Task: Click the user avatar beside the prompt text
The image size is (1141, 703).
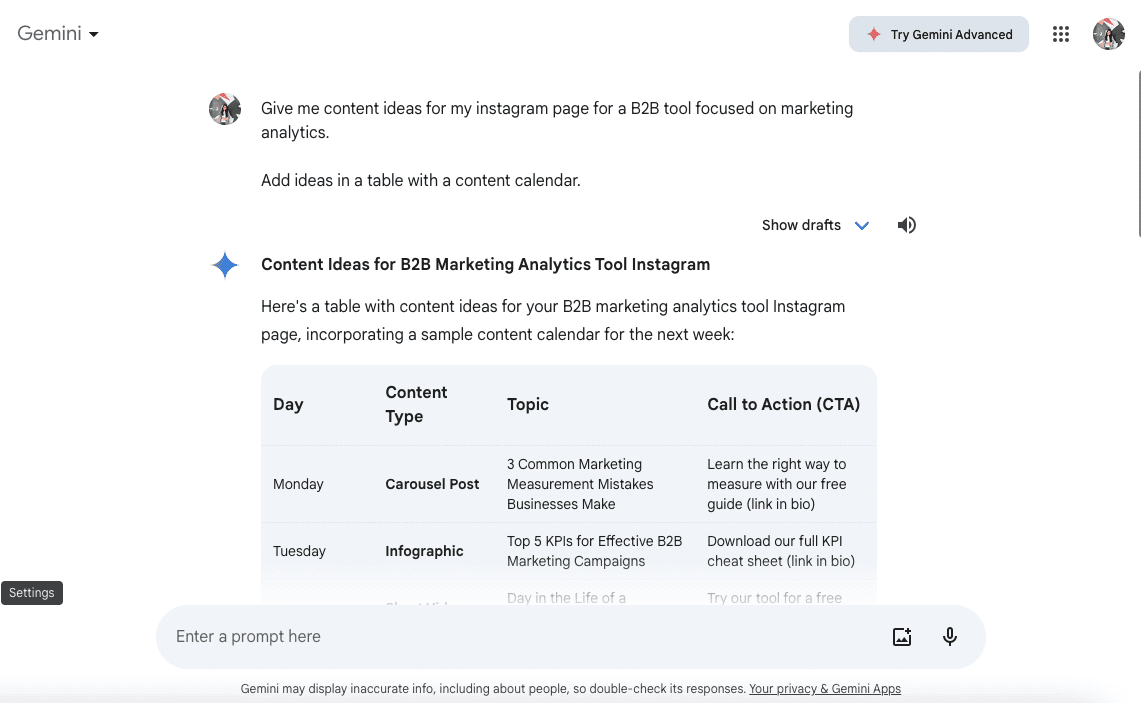Action: click(225, 109)
